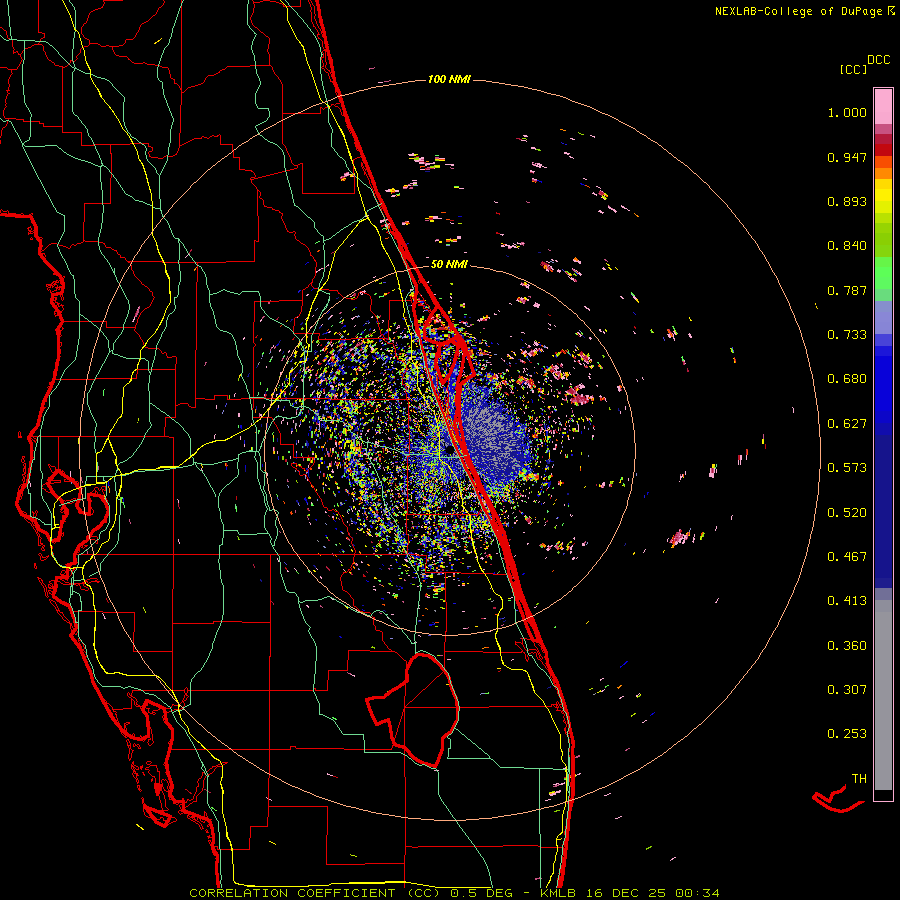Image resolution: width=900 pixels, height=900 pixels.
Task: Click the 0.840 scale value
Action: click(847, 246)
